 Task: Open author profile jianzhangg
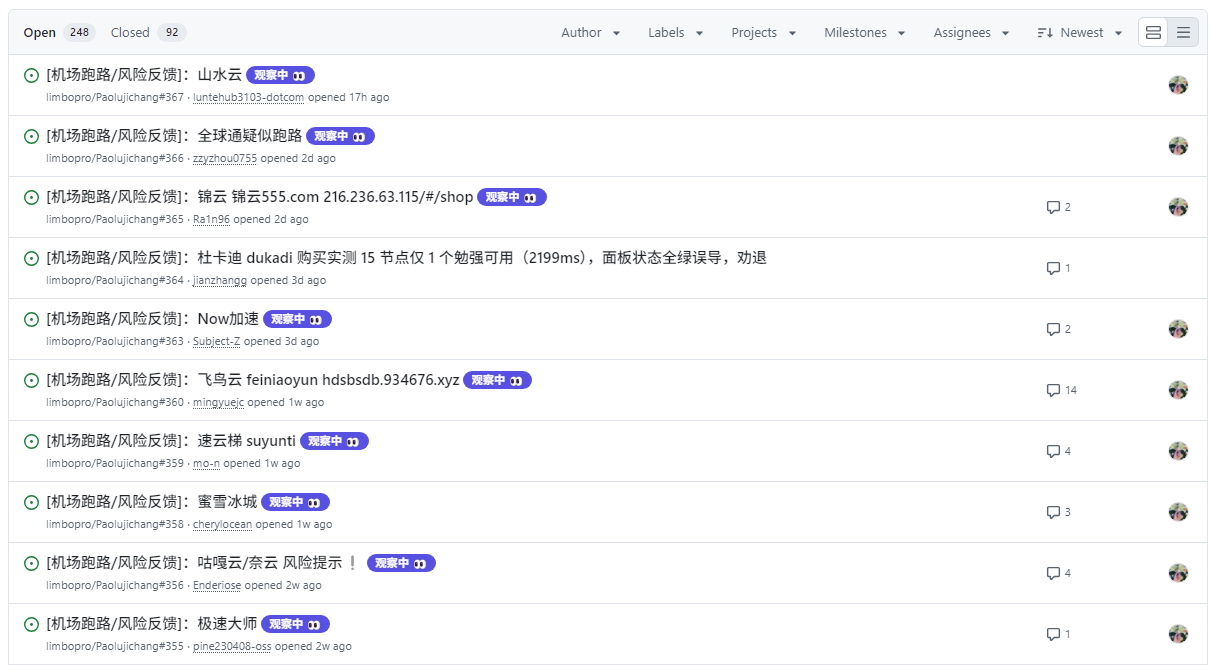tap(220, 280)
